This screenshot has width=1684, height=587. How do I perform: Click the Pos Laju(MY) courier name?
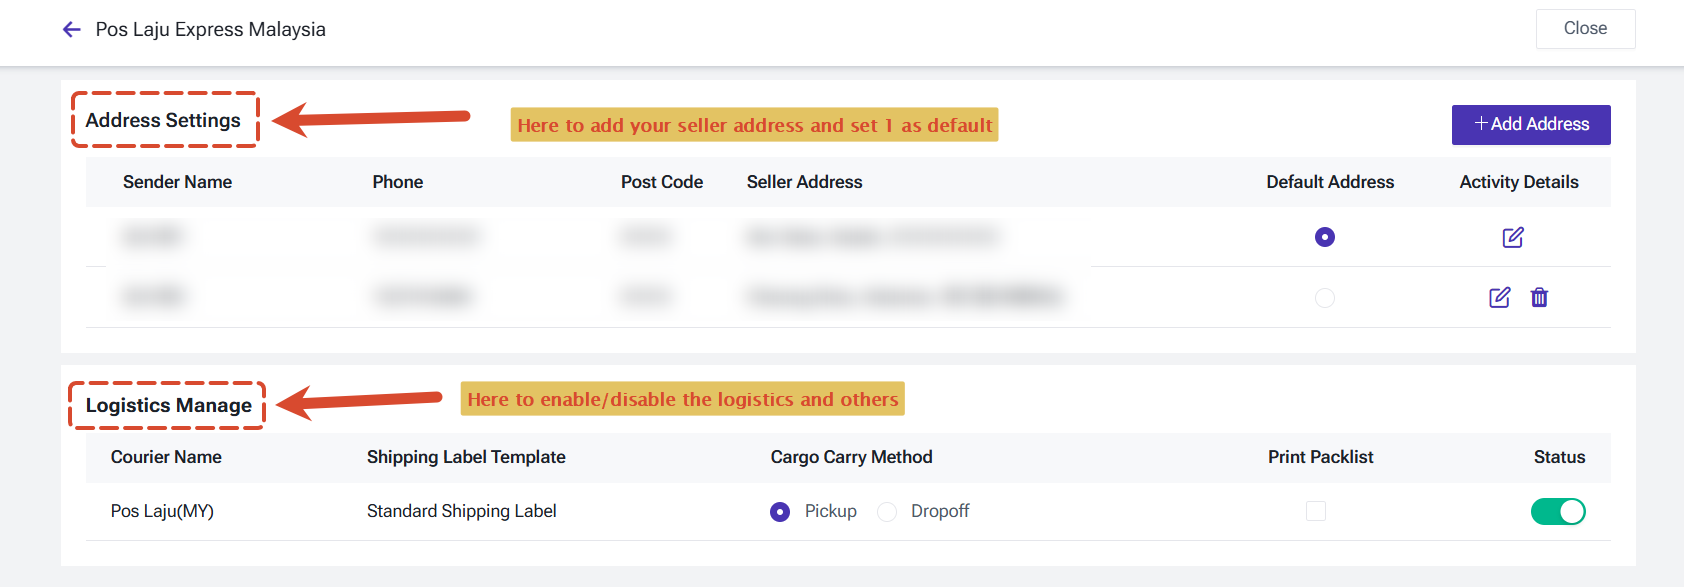(162, 511)
